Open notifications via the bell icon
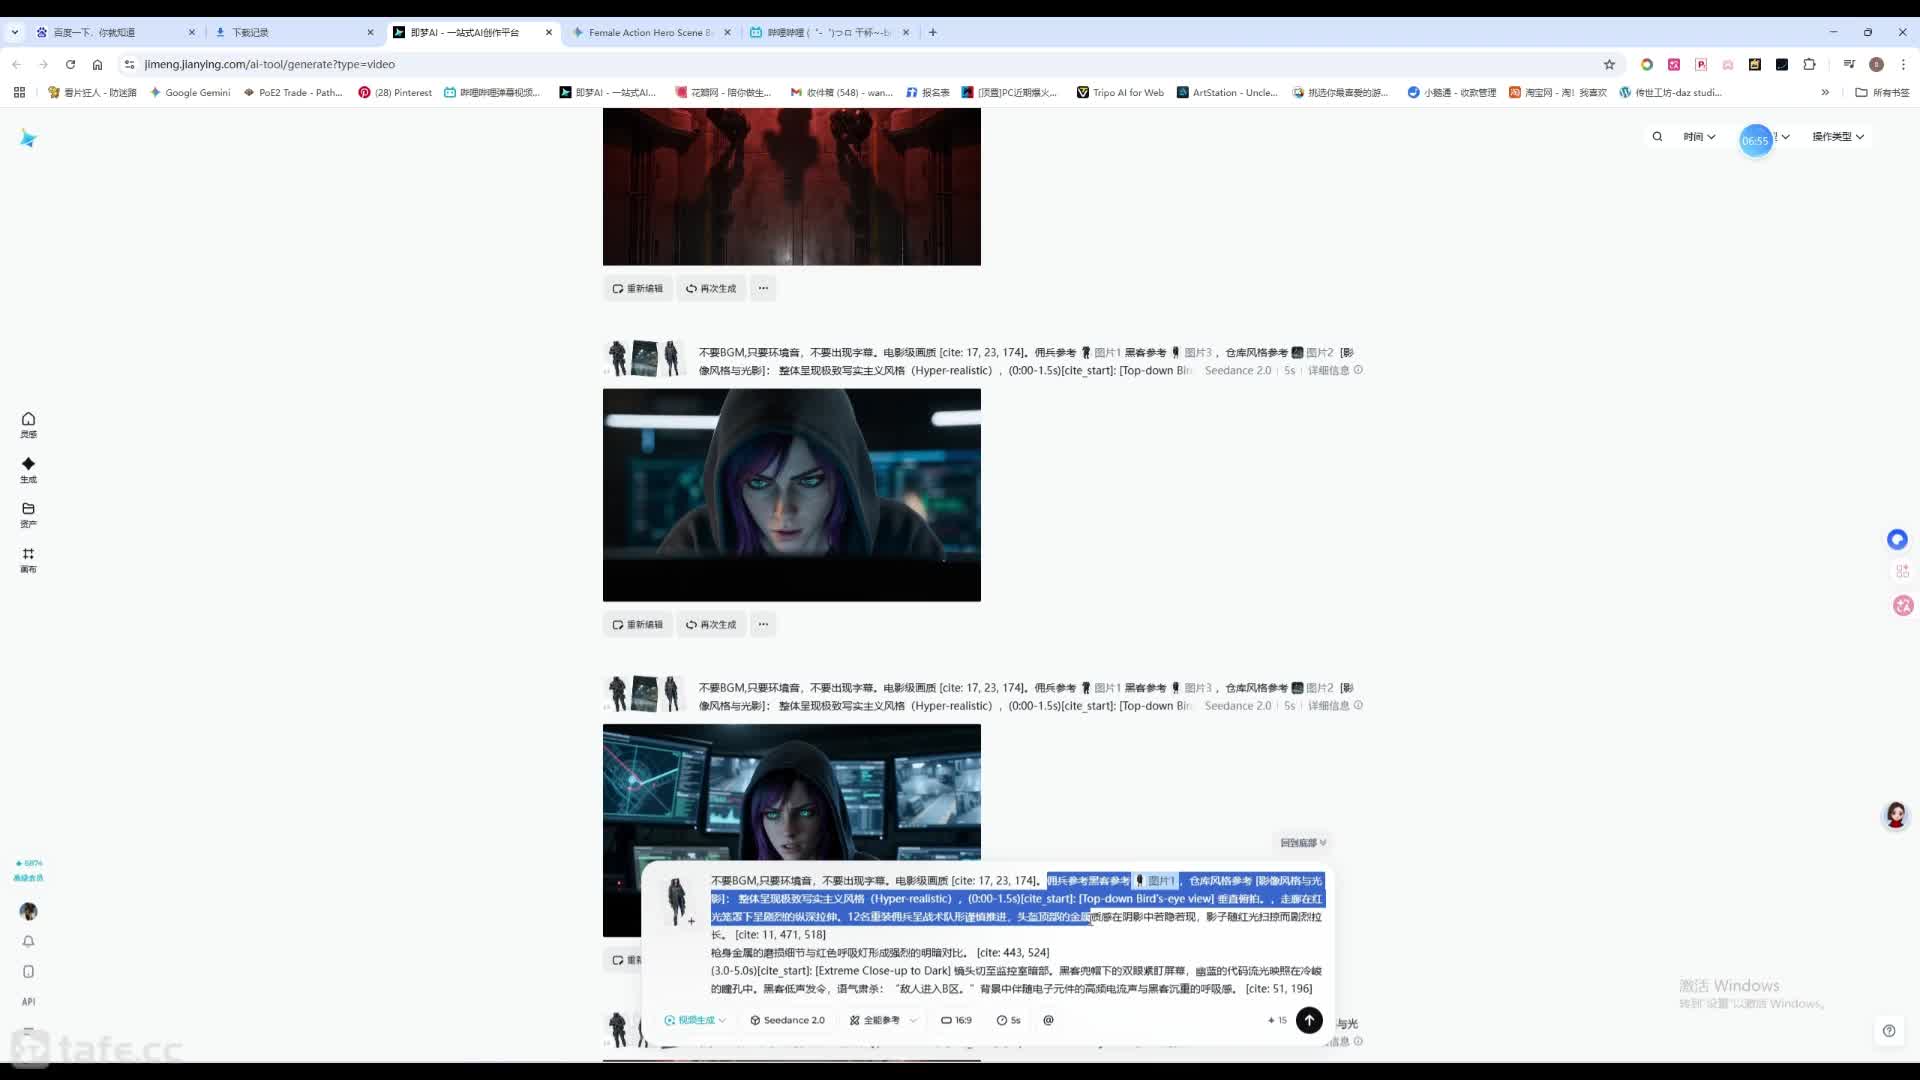Viewport: 1920px width, 1080px height. (28, 941)
